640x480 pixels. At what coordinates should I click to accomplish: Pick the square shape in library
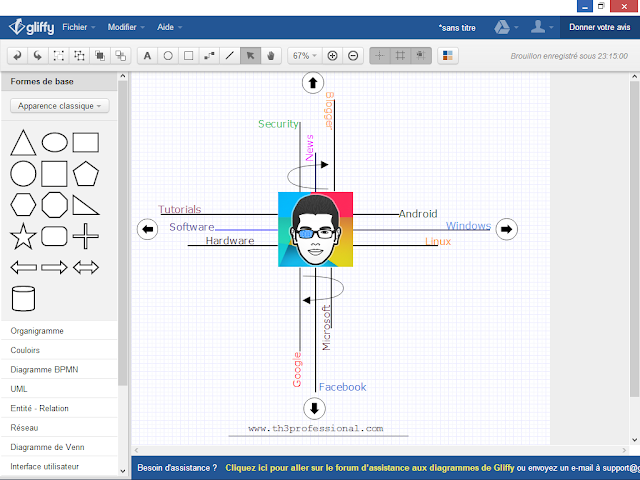[x=54, y=173]
